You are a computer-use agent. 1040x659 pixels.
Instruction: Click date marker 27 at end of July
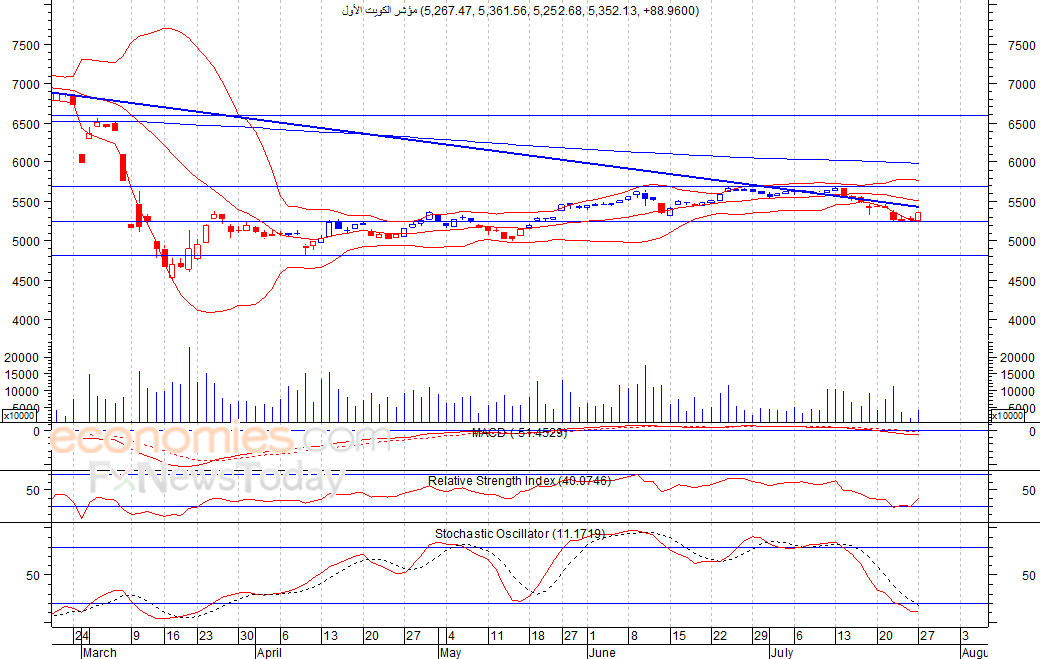pyautogui.click(x=927, y=636)
